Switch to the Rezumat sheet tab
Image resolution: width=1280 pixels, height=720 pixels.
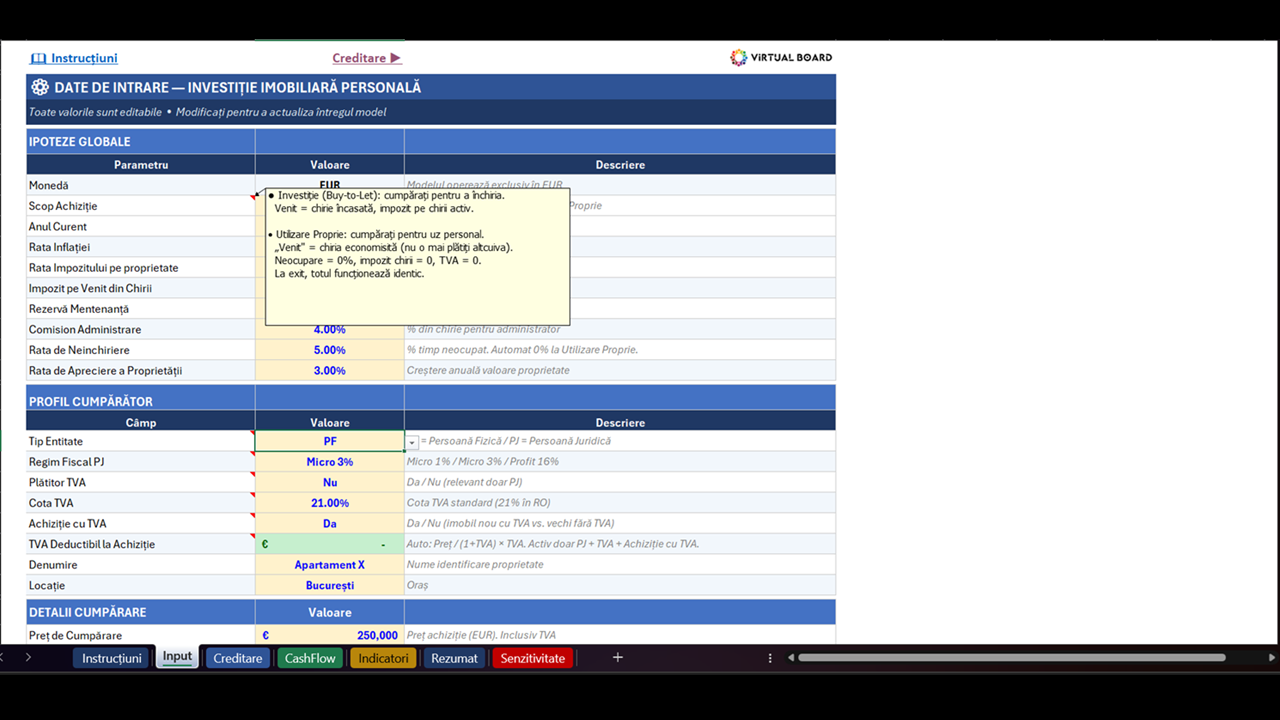454,658
